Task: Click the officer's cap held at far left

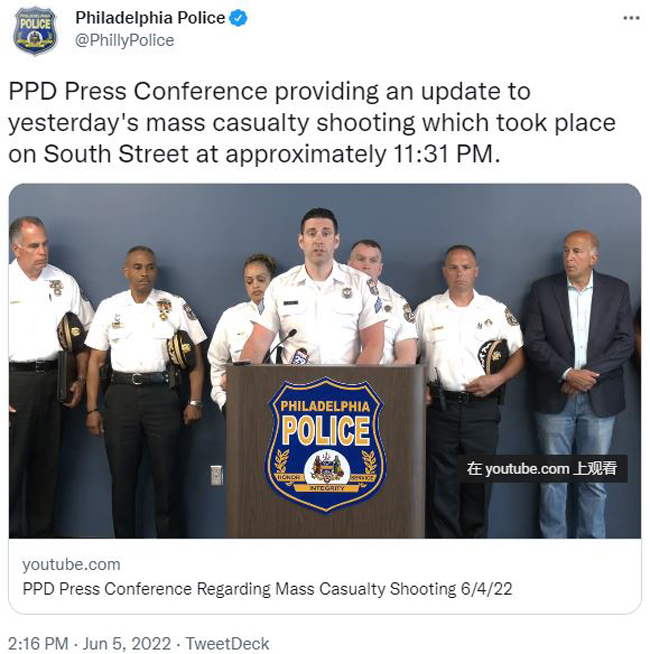Action: pos(71,332)
